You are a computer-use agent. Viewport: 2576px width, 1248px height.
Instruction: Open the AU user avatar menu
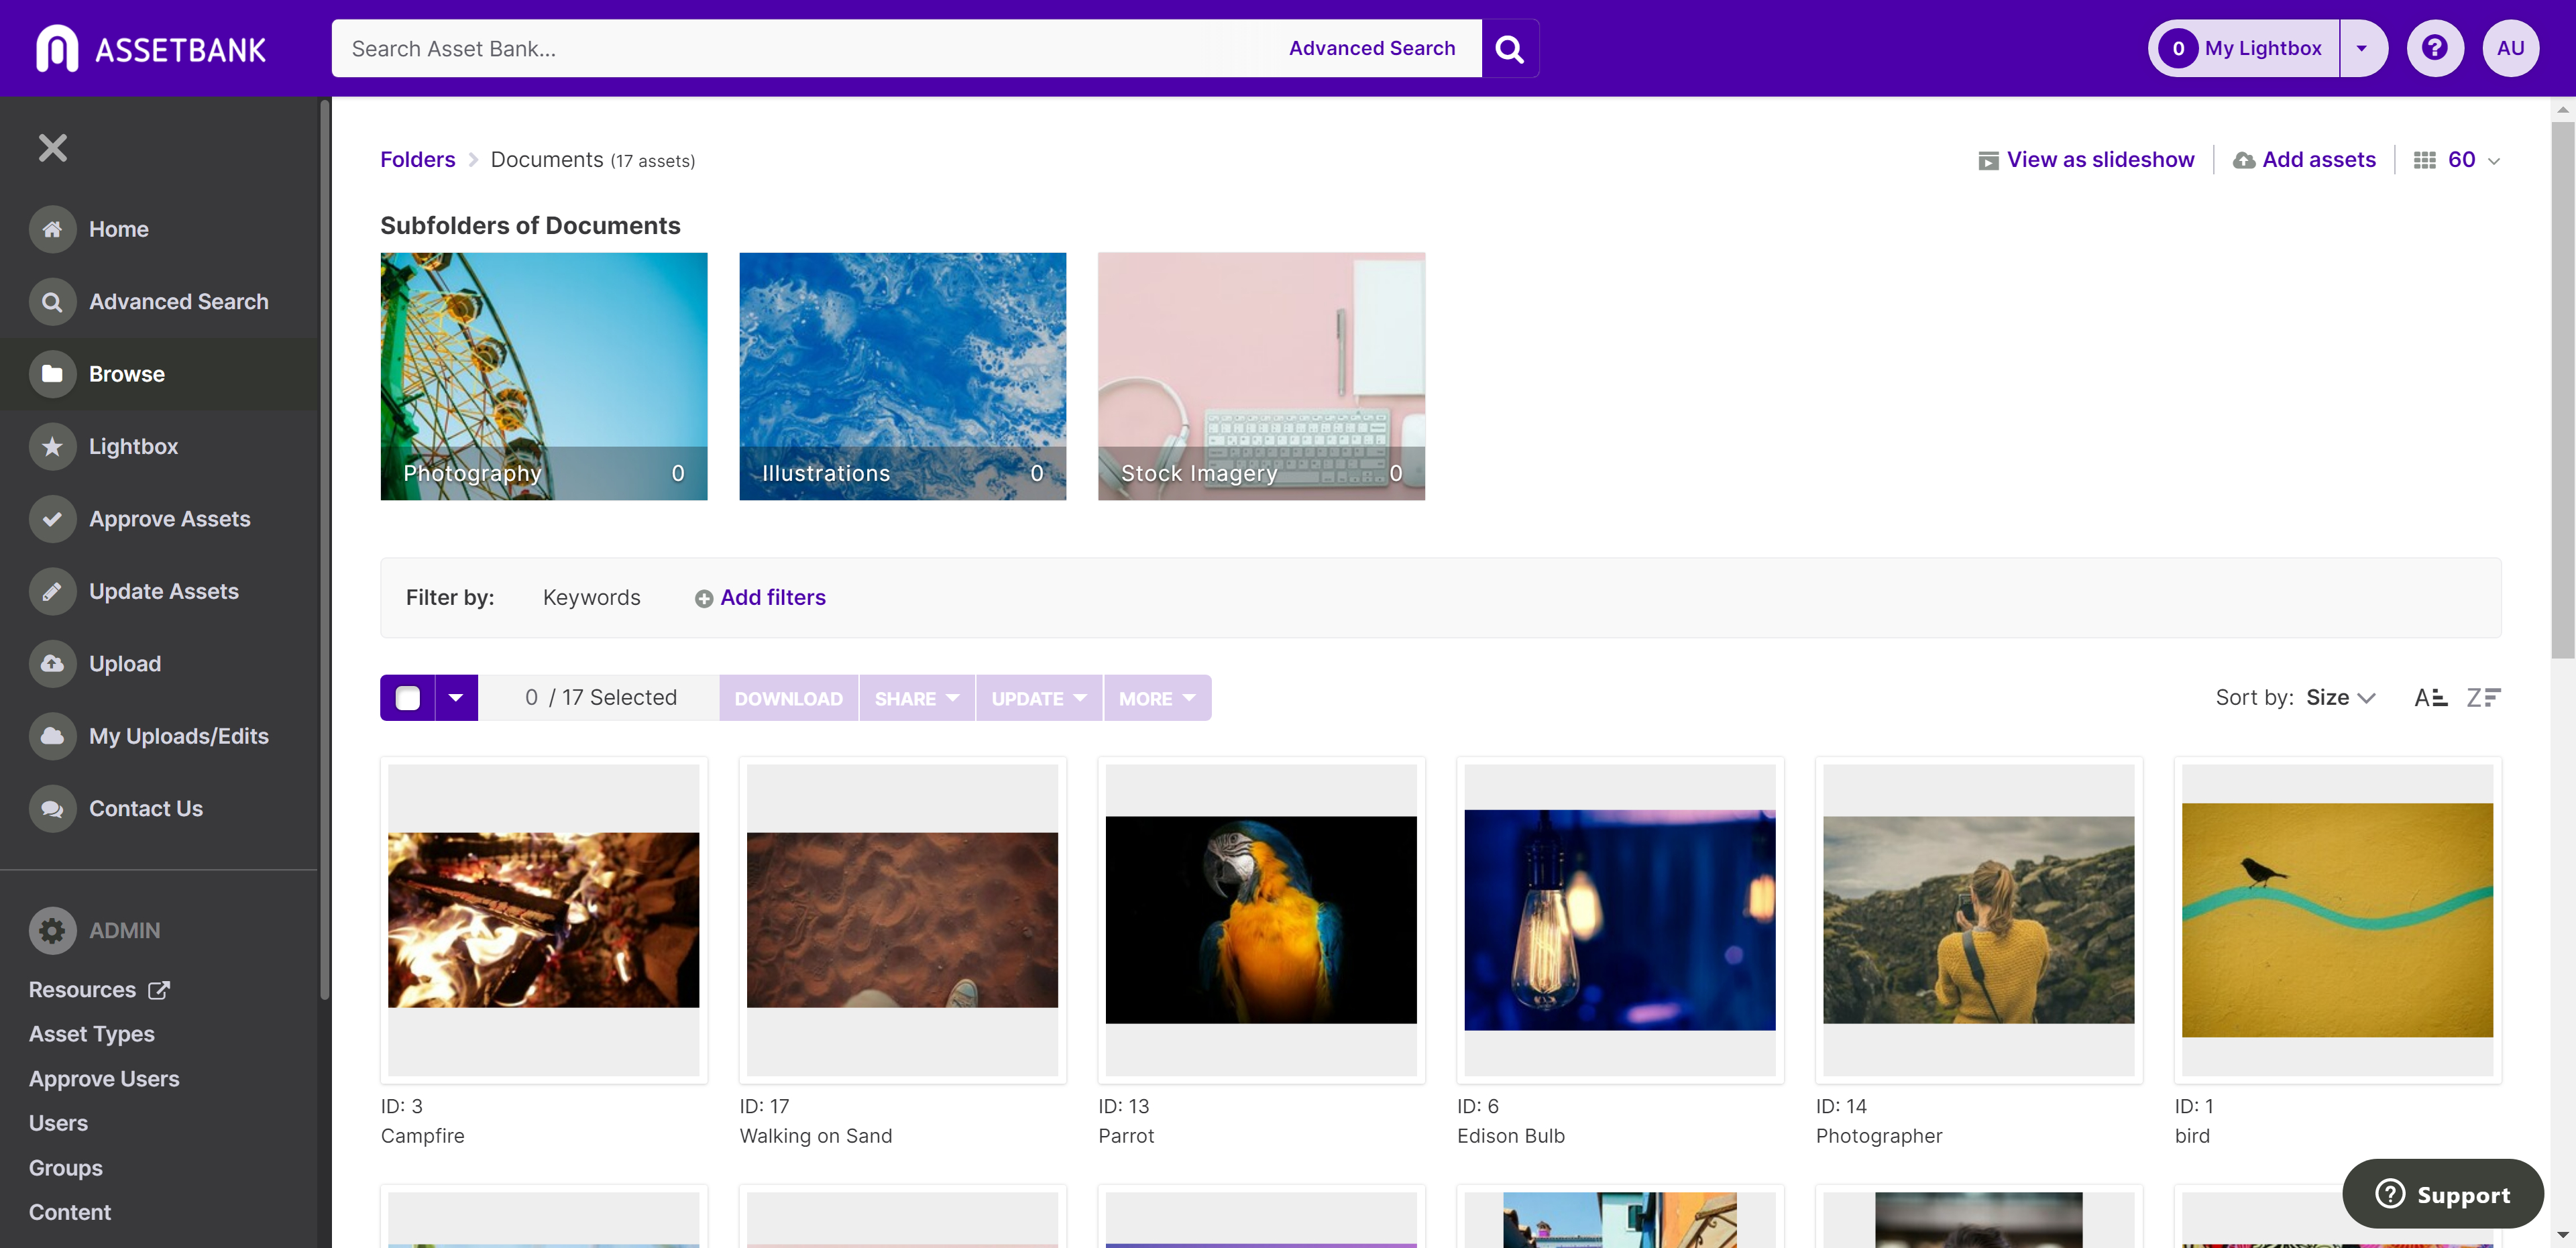2511,48
